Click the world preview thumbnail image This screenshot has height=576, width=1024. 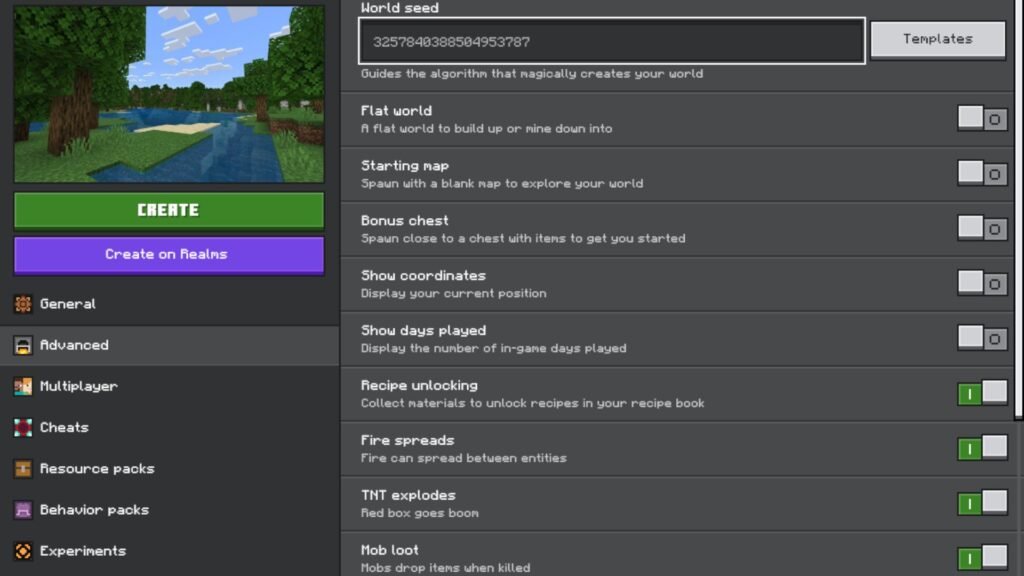click(x=168, y=94)
